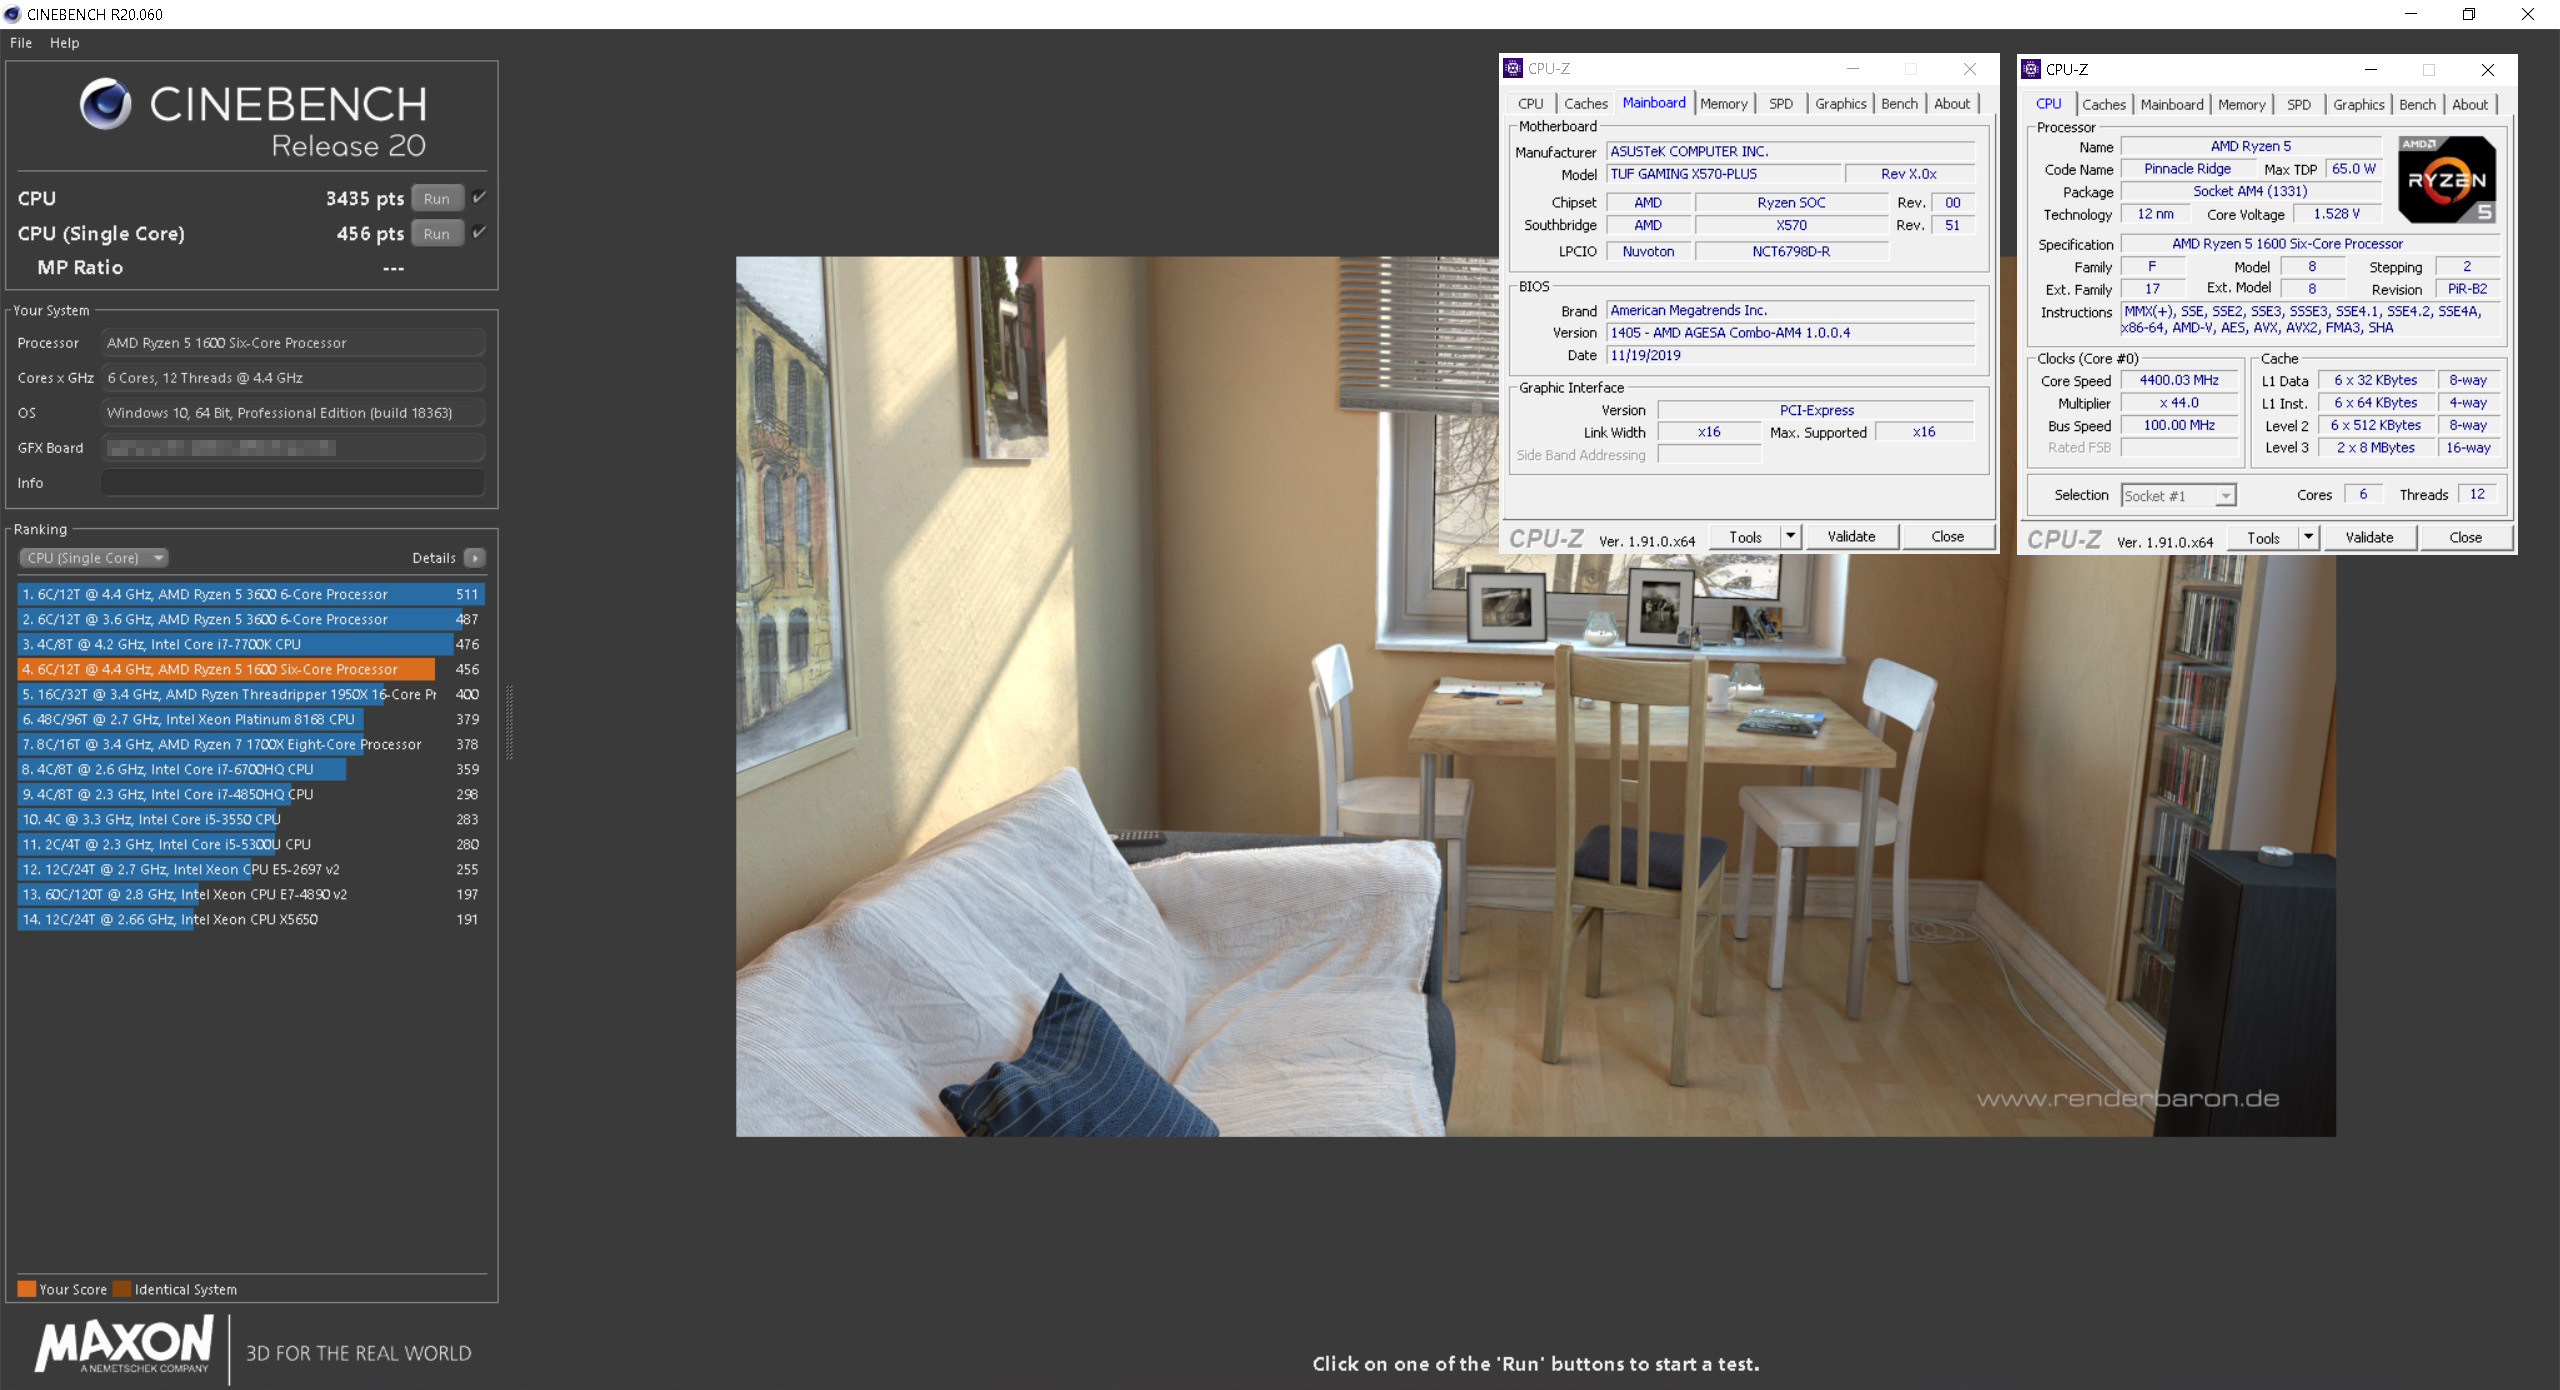
Task: Click BIOS version 1405 field
Action: [1790, 333]
